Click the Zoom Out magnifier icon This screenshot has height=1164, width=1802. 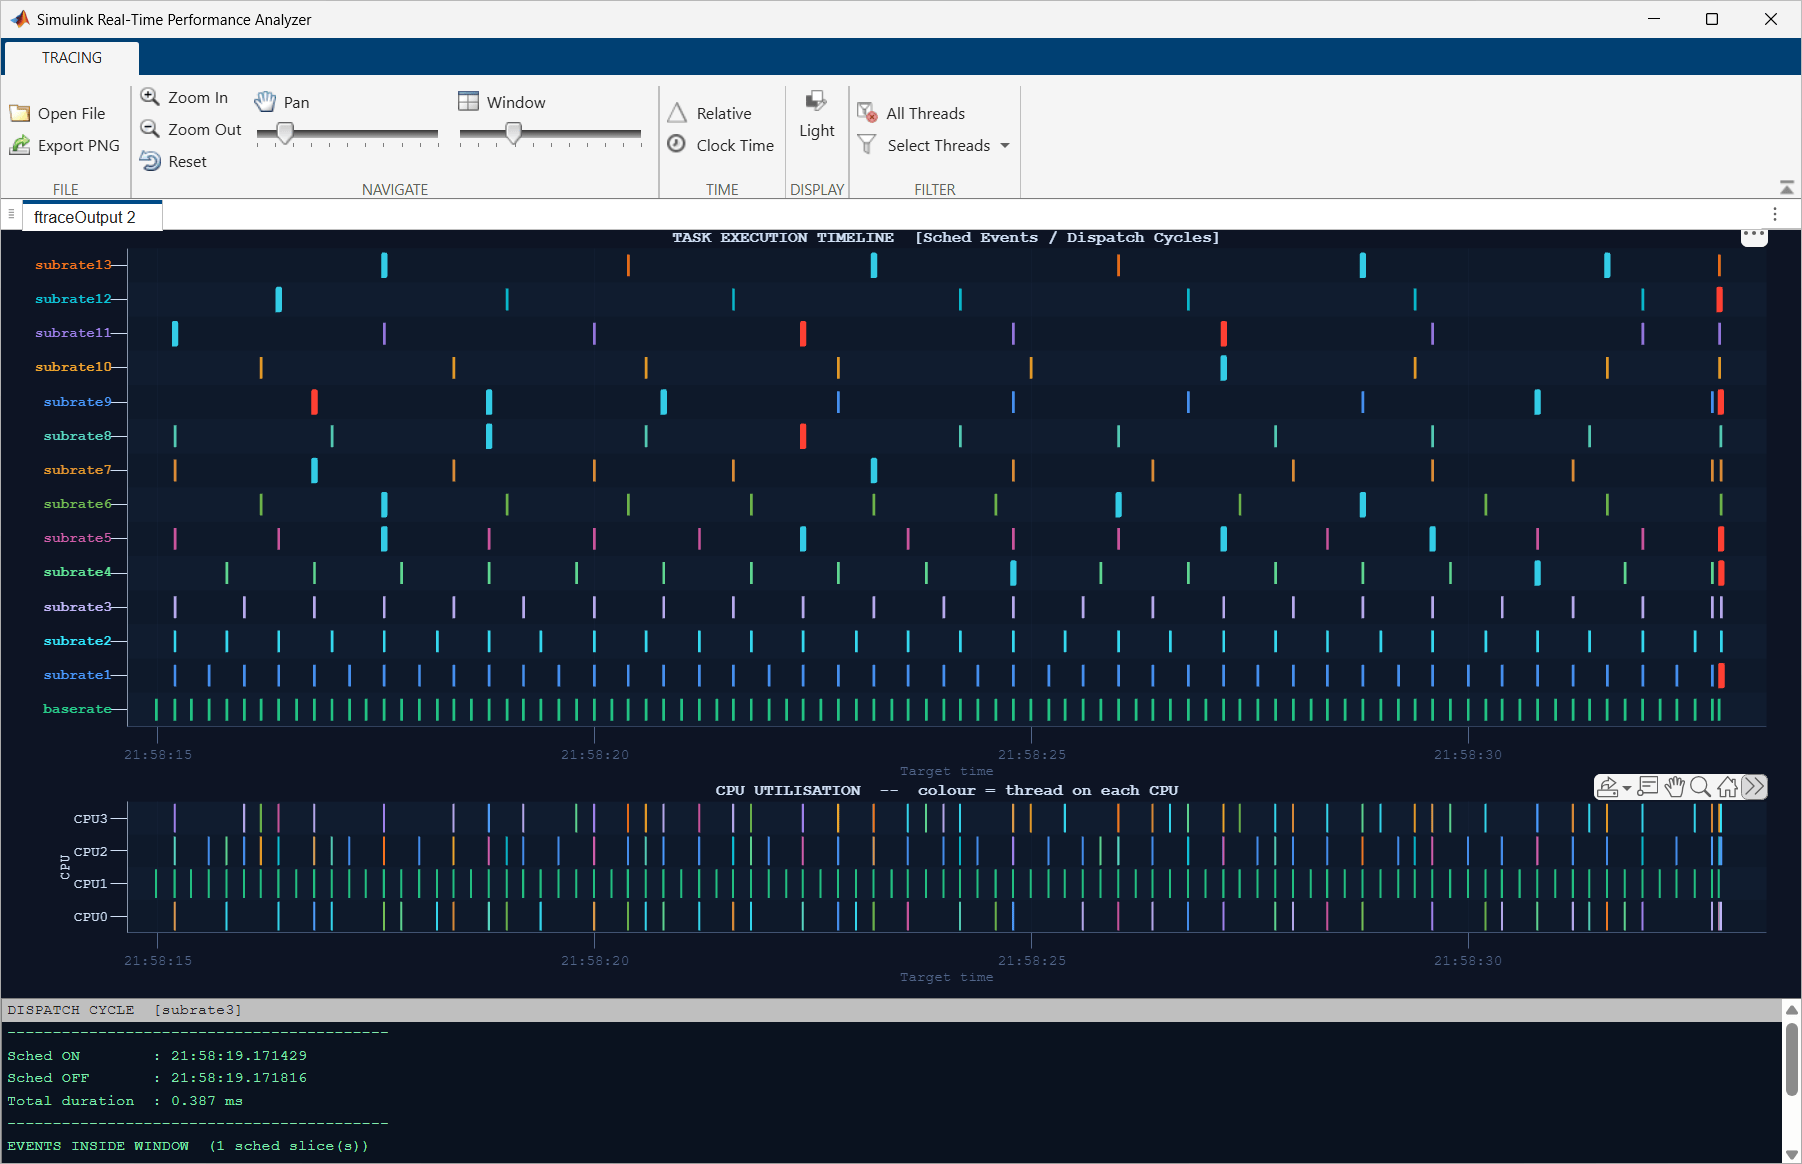coord(150,129)
